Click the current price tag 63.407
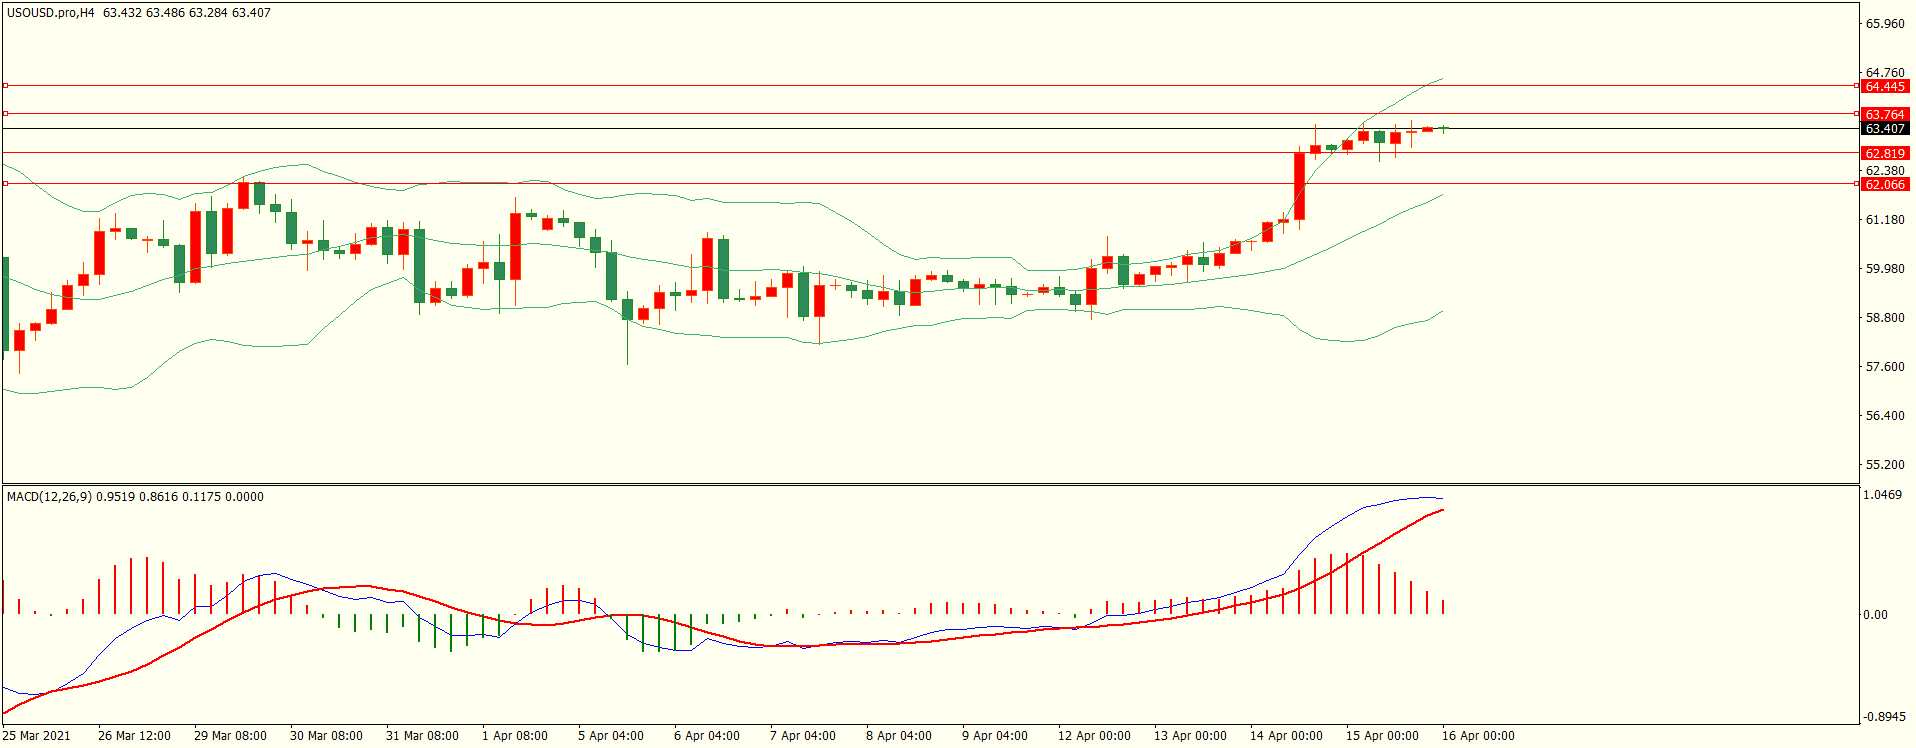This screenshot has height=748, width=1916. 1884,129
